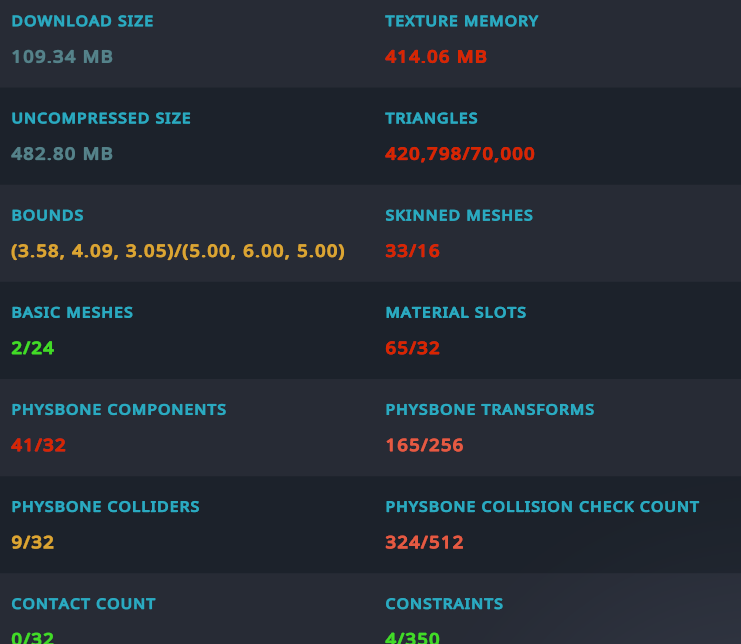Screen dimensions: 741x644
Task: Click the TRIANGLES label
Action: tap(431, 118)
